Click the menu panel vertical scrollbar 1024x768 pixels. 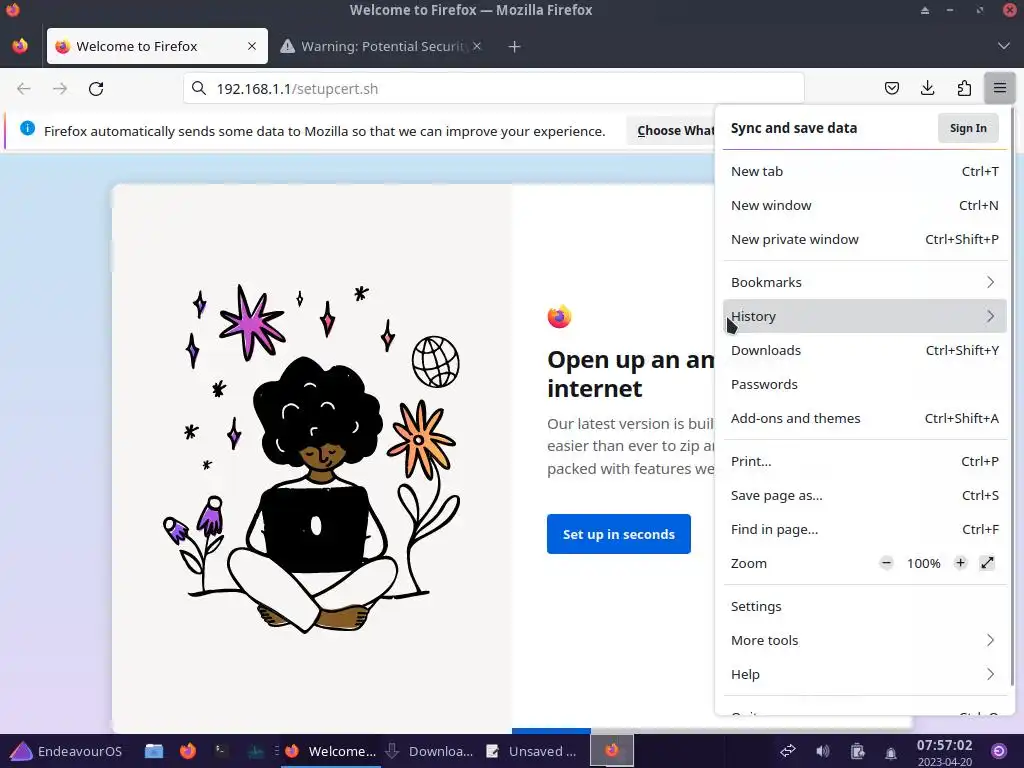(x=1012, y=398)
